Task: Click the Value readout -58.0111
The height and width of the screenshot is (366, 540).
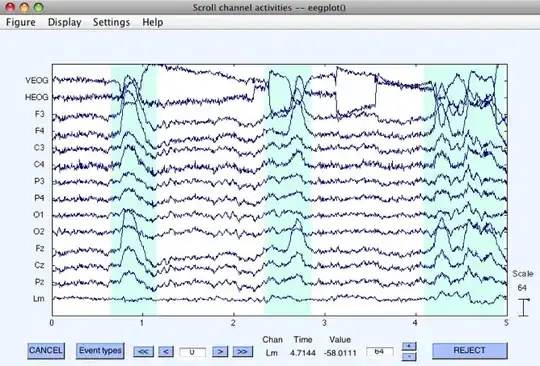Action: point(340,353)
